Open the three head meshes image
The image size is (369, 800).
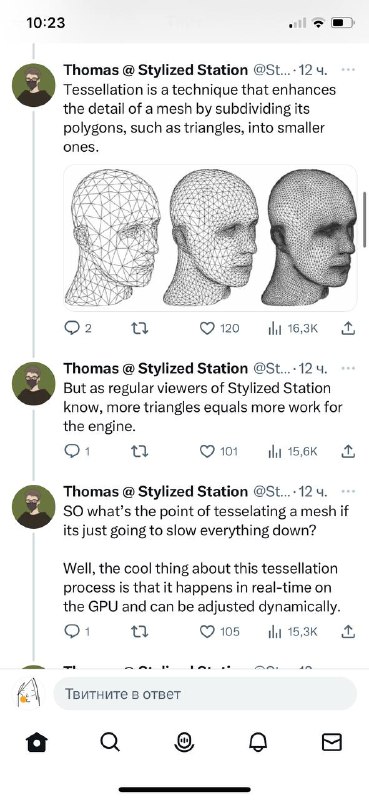point(210,238)
